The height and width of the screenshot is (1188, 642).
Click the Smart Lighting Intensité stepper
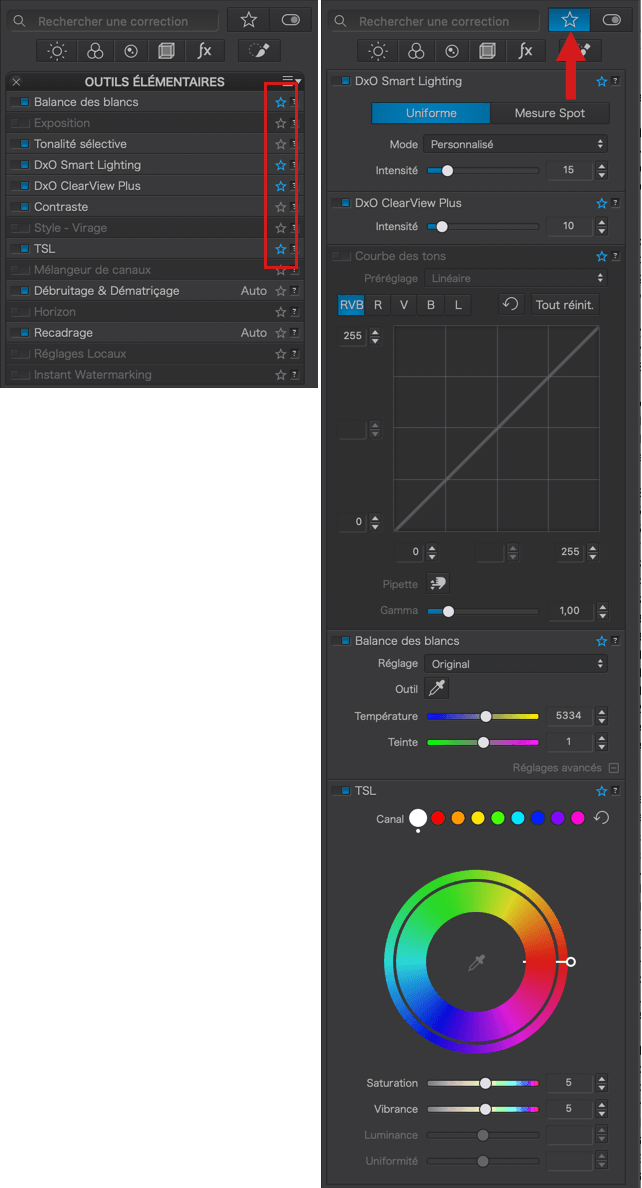(602, 170)
